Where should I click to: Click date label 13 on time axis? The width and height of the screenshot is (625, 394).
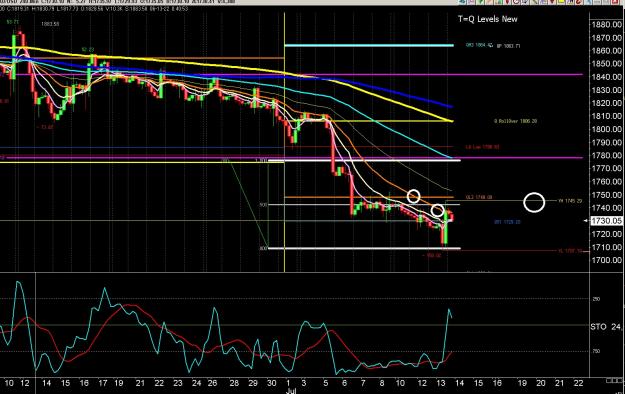tap(440, 383)
